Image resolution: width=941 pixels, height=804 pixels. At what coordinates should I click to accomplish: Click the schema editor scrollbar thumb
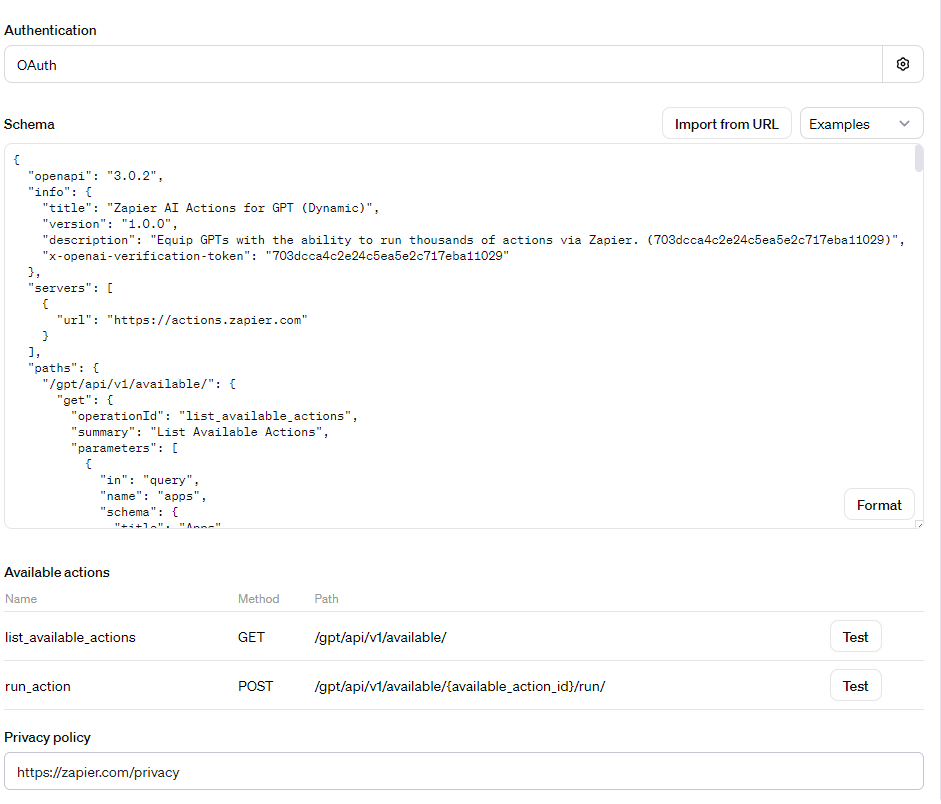(918, 159)
